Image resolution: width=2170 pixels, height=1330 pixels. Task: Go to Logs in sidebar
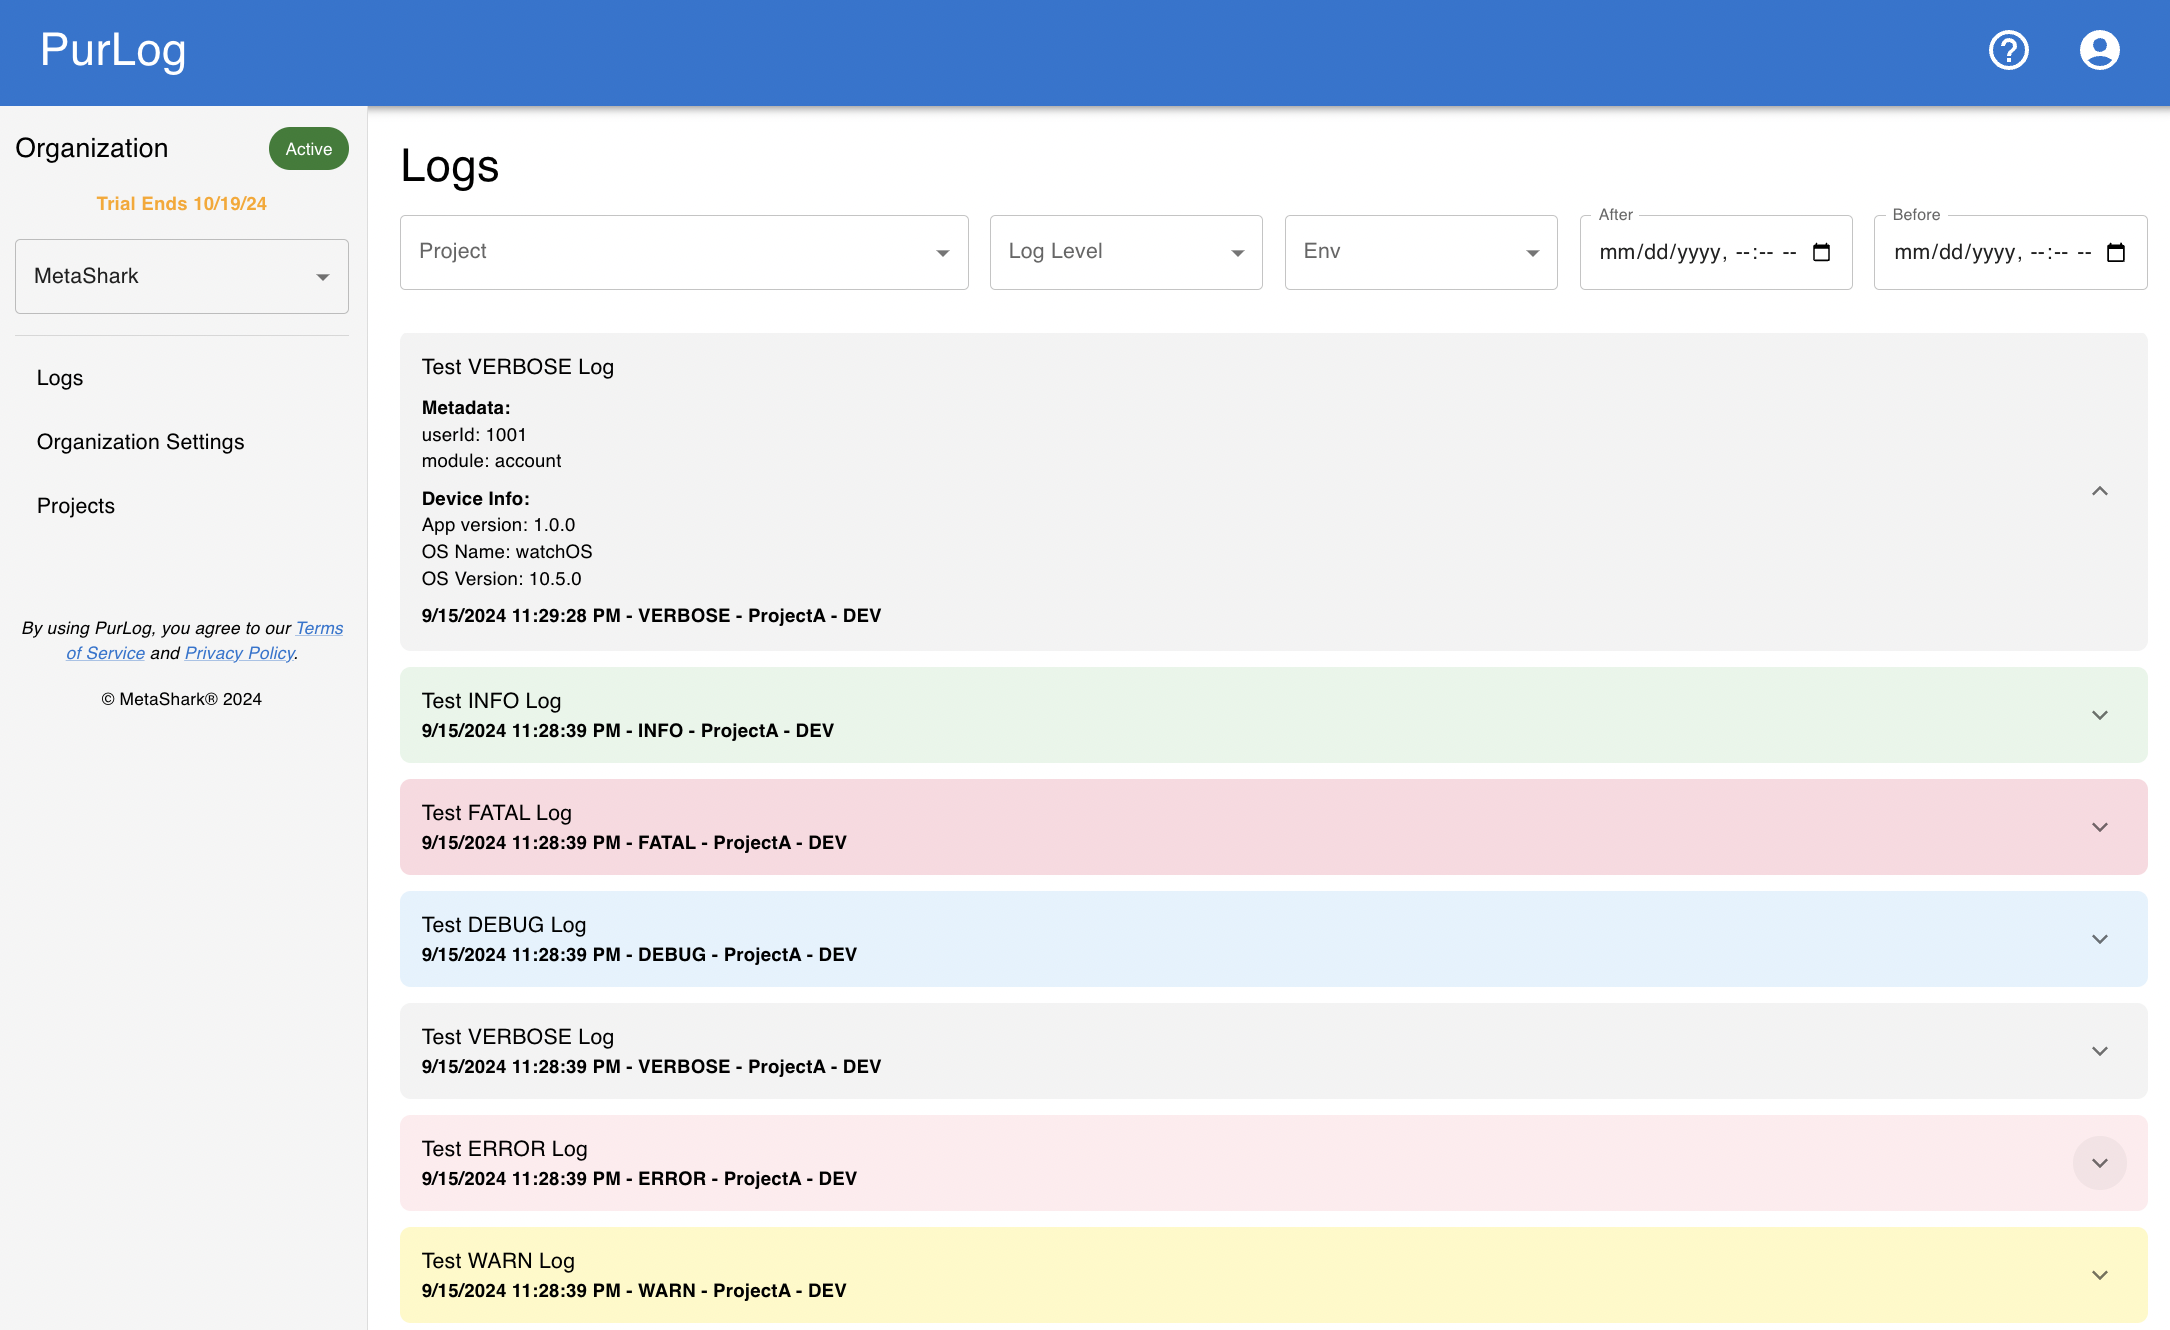60,378
